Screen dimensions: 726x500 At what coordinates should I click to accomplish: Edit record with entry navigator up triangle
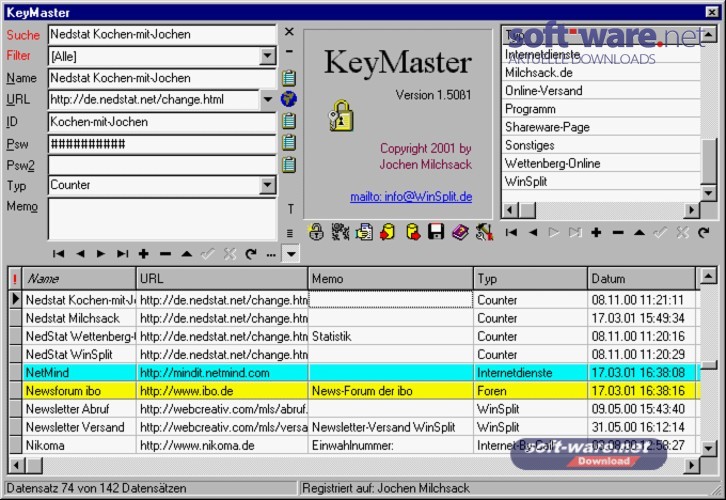click(x=187, y=254)
